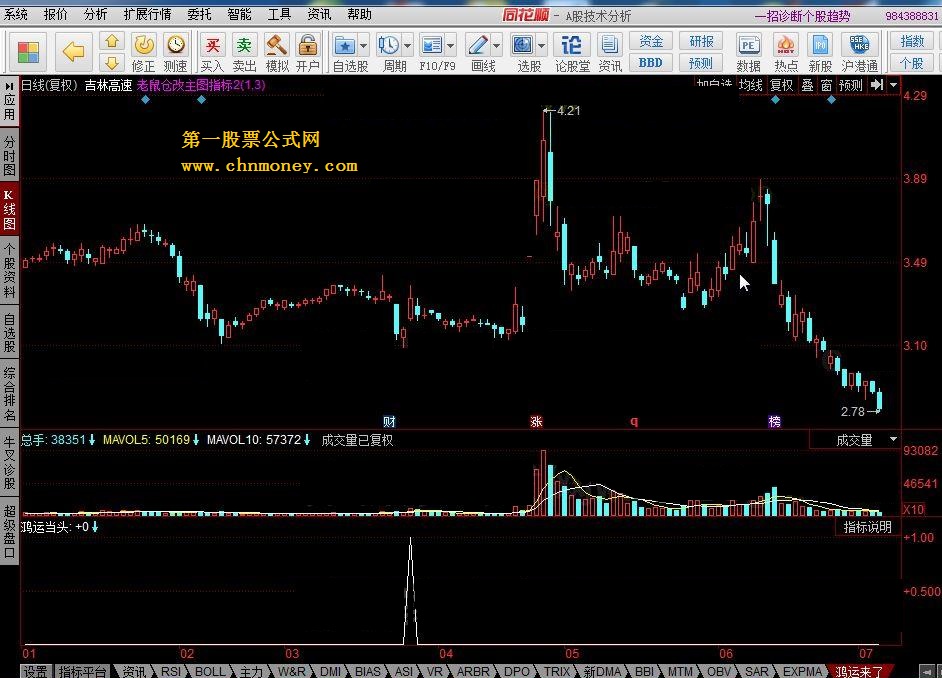The height and width of the screenshot is (678, 942).
Task: Click the 财 marker on the chart timeline
Action: pyautogui.click(x=389, y=422)
